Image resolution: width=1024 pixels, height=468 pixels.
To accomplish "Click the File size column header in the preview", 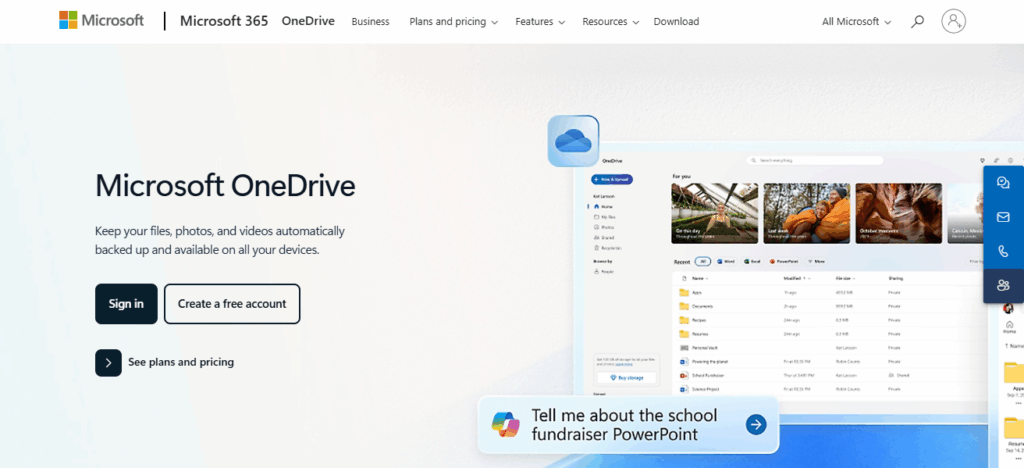I will pyautogui.click(x=844, y=278).
